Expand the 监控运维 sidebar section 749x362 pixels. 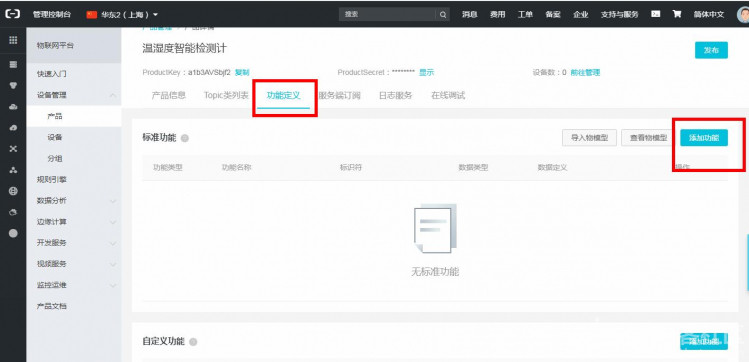point(113,285)
